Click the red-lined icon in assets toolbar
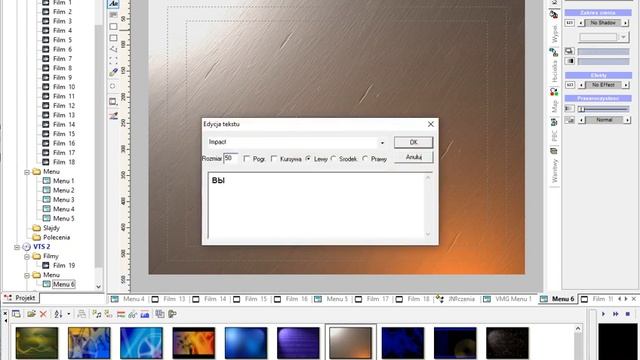The height and width of the screenshot is (360, 640). point(121,314)
